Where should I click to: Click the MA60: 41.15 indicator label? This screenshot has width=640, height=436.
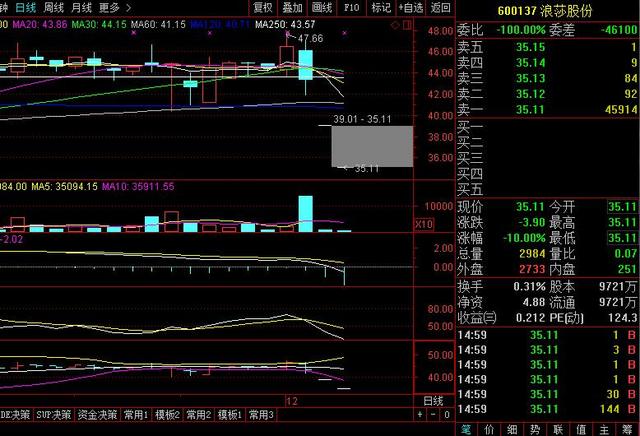coord(158,24)
